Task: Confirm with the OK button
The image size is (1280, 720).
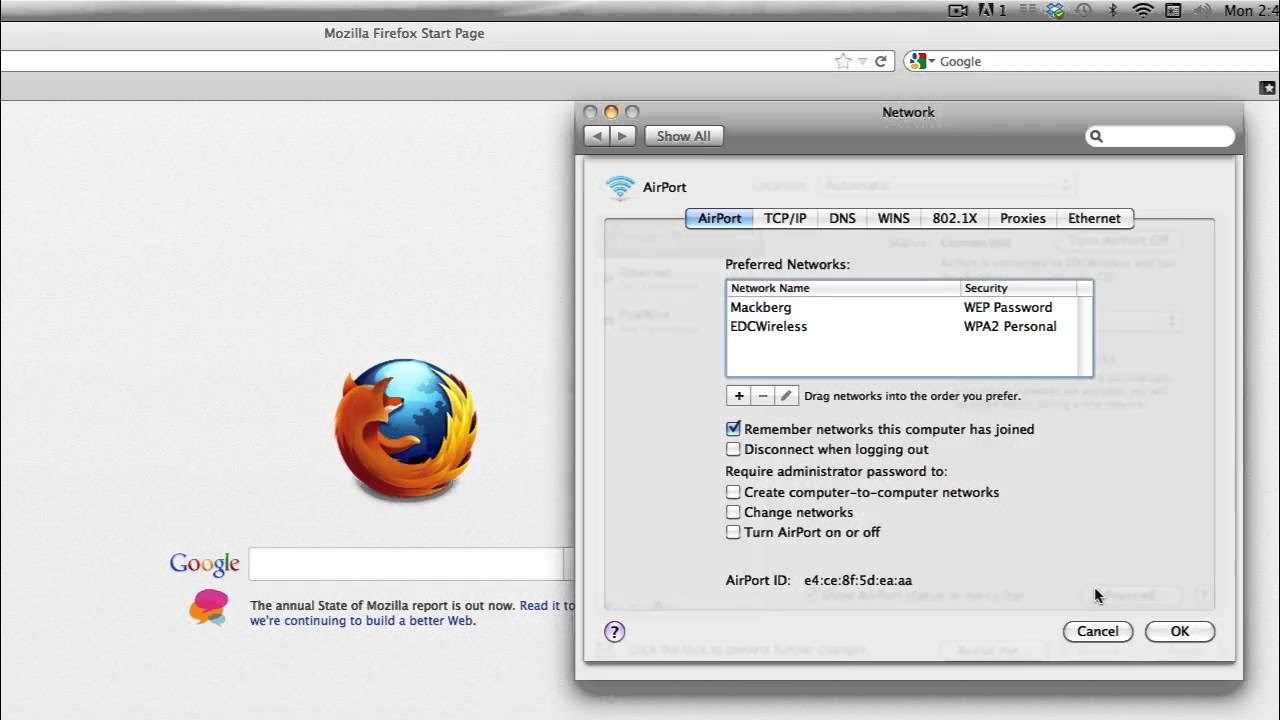Action: tap(1180, 631)
